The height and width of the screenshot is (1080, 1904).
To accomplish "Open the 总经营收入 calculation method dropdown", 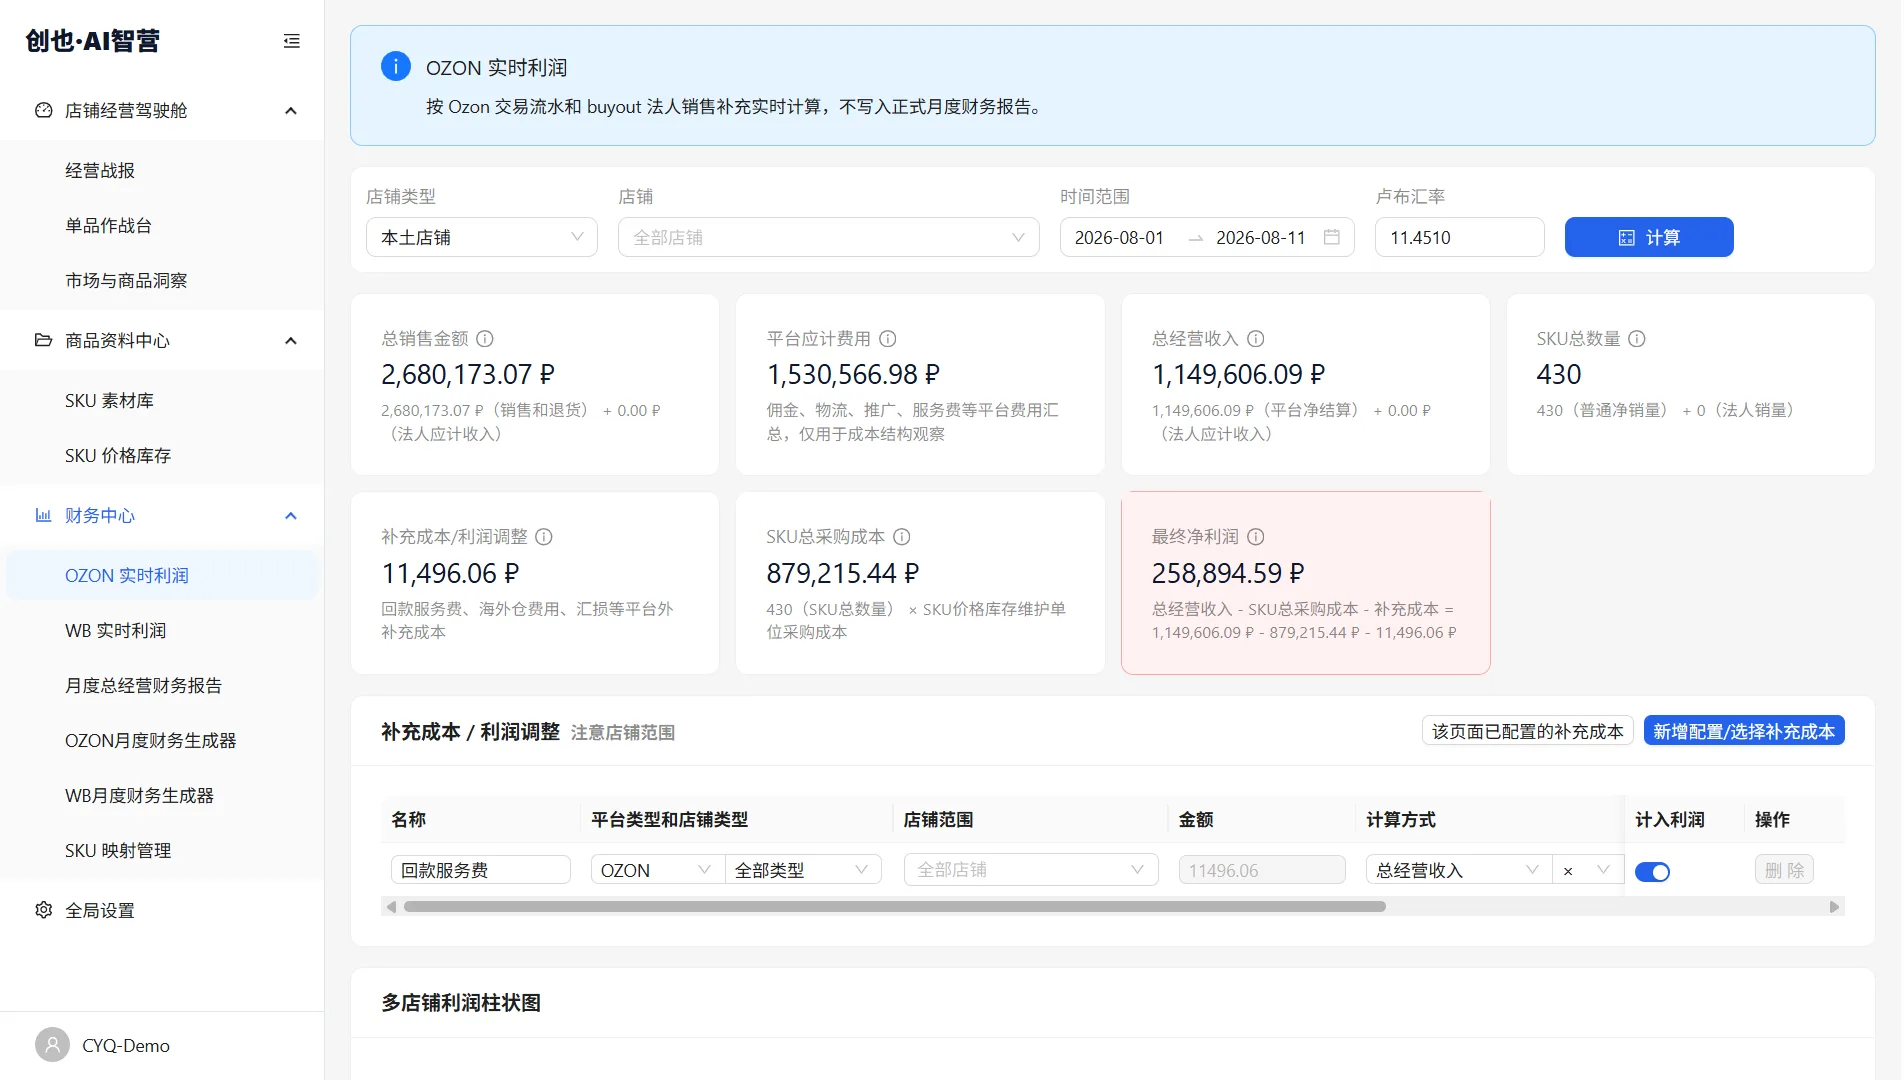I will (x=1458, y=870).
